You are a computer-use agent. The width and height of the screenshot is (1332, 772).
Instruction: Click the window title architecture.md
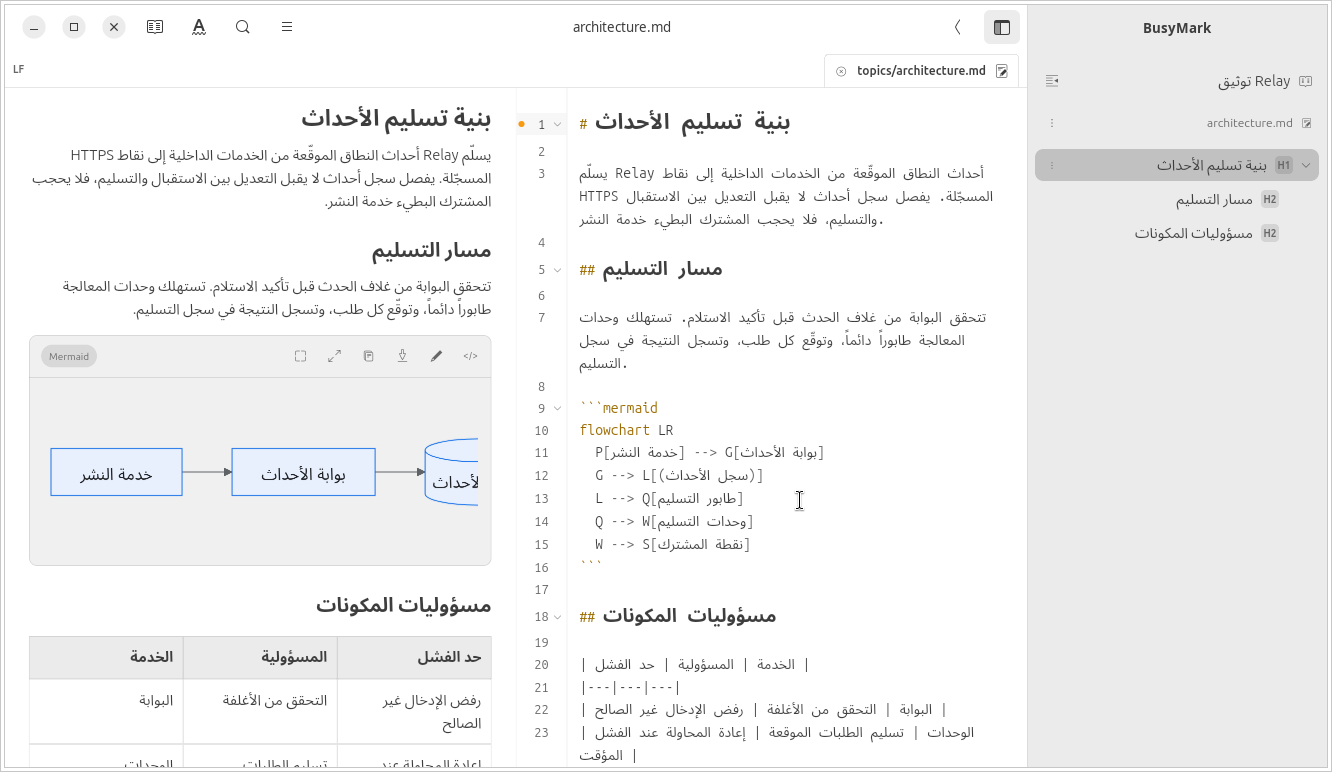pos(622,27)
